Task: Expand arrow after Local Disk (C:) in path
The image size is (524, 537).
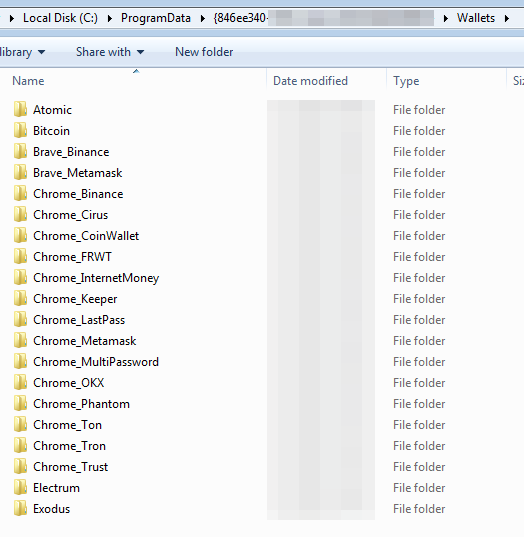Action: [110, 18]
